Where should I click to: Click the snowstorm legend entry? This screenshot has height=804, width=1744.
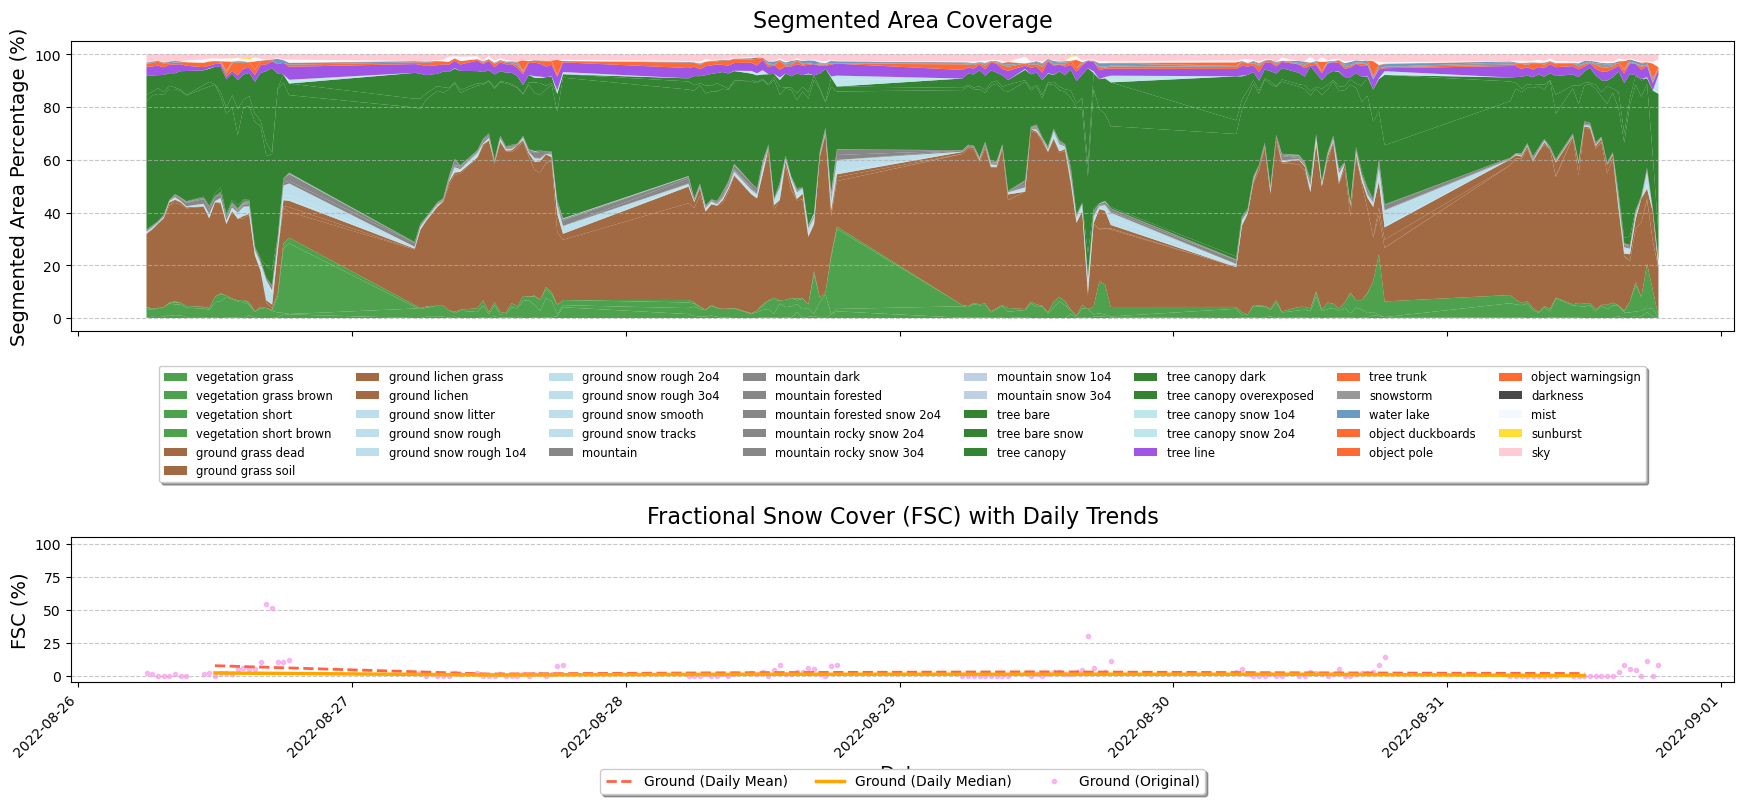(x=1400, y=396)
